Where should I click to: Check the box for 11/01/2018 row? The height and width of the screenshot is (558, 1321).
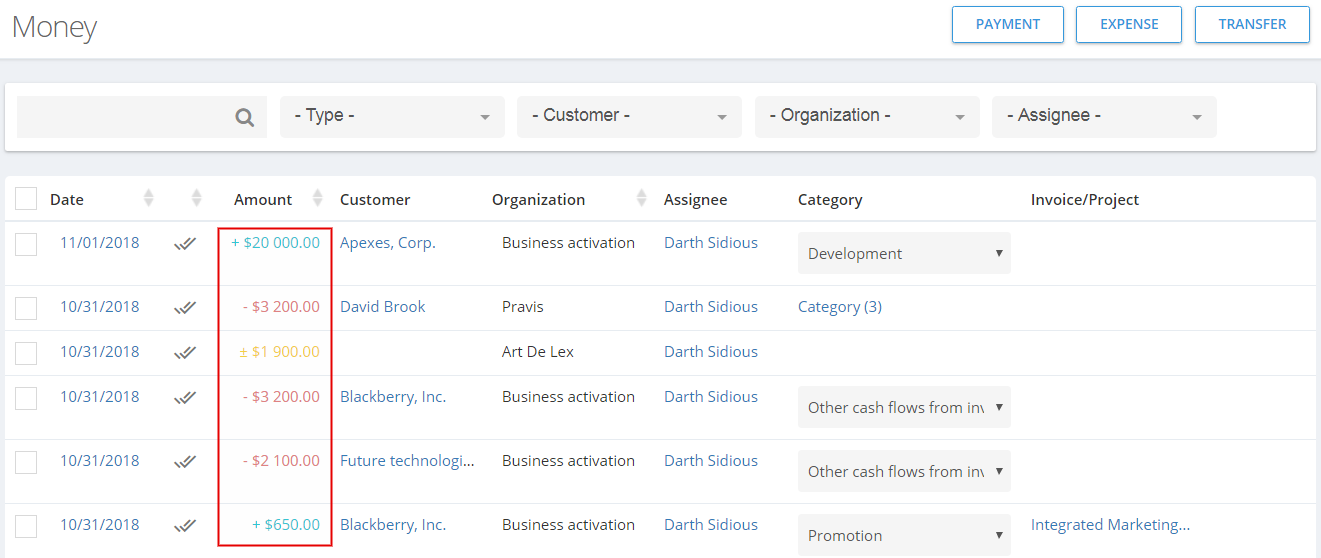(x=26, y=244)
